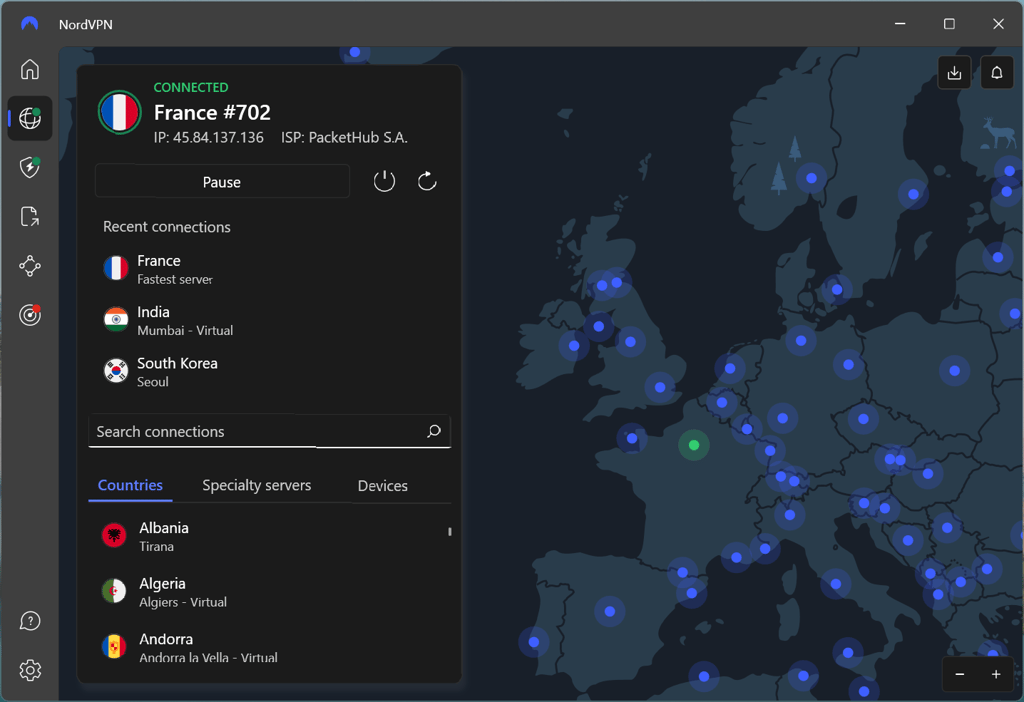Select Andorra la Vella Virtual entry
This screenshot has width=1024, height=702.
click(x=268, y=647)
